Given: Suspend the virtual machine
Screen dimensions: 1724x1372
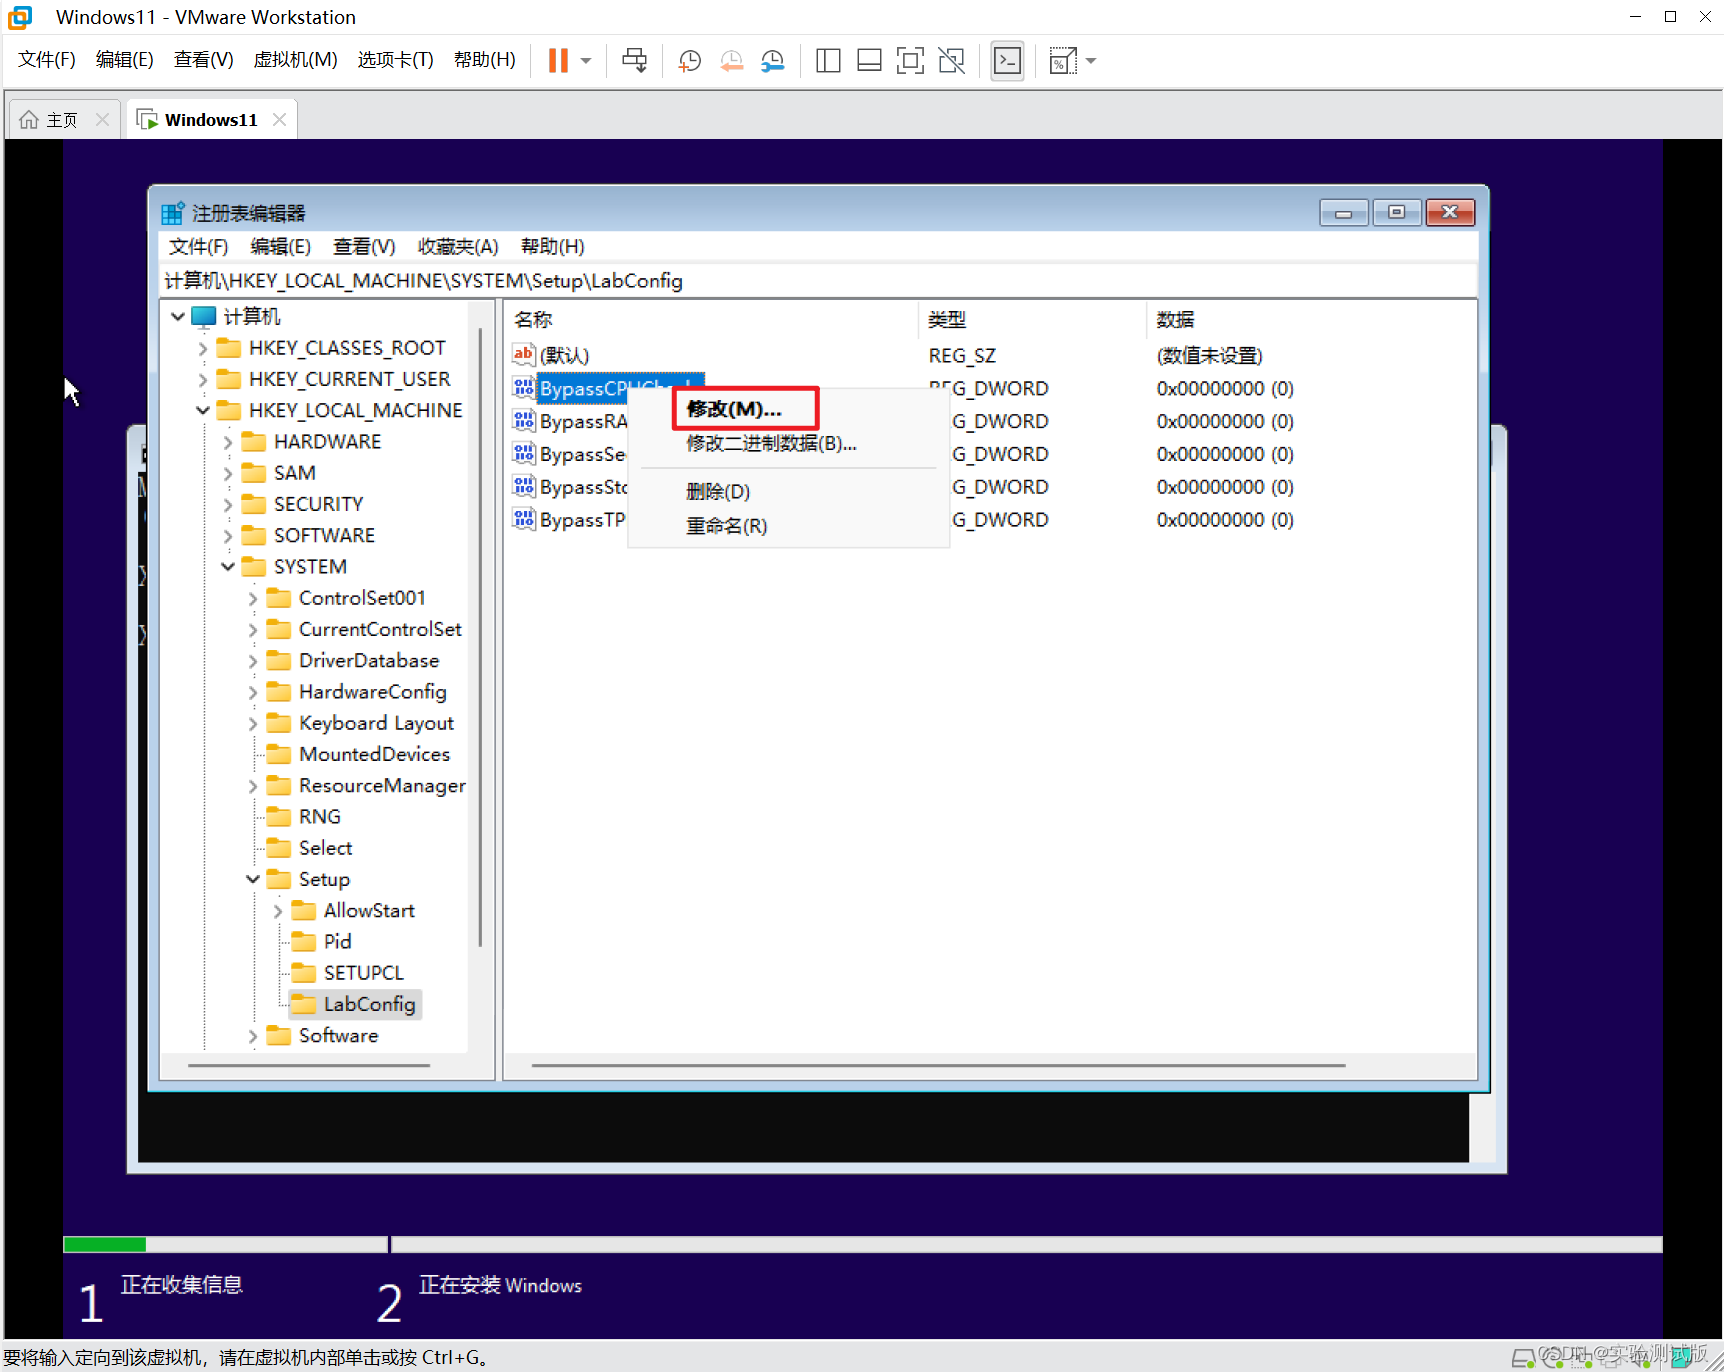Looking at the screenshot, I should click(x=557, y=60).
